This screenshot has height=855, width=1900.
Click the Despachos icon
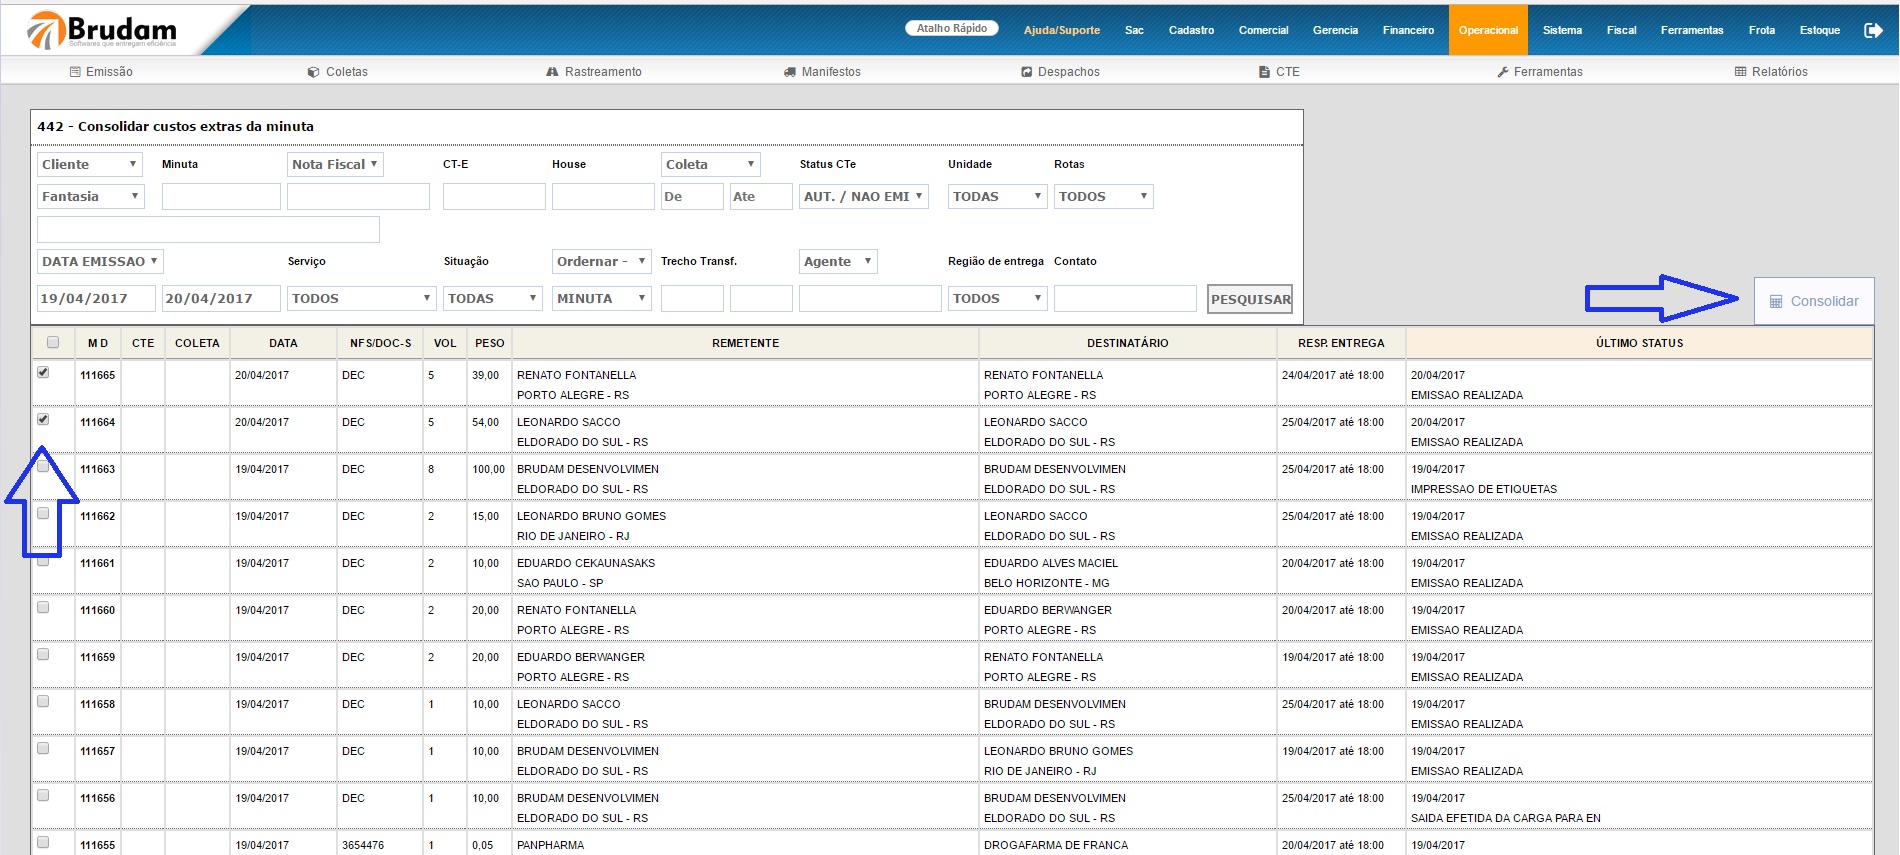pos(1026,72)
